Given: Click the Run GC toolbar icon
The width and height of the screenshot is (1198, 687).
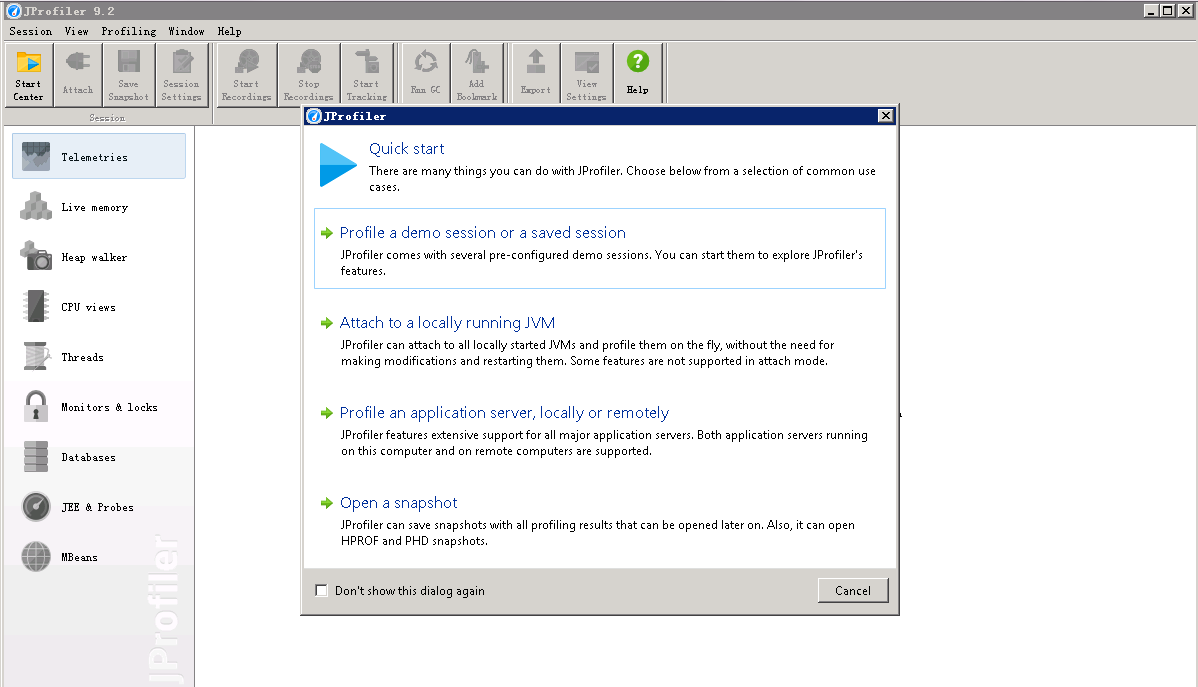Looking at the screenshot, I should [426, 74].
